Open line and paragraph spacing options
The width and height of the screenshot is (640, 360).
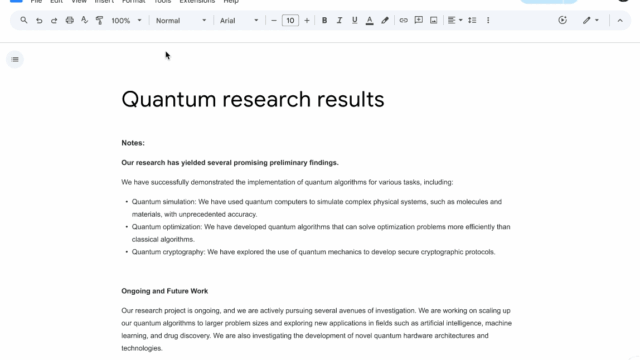point(472,20)
